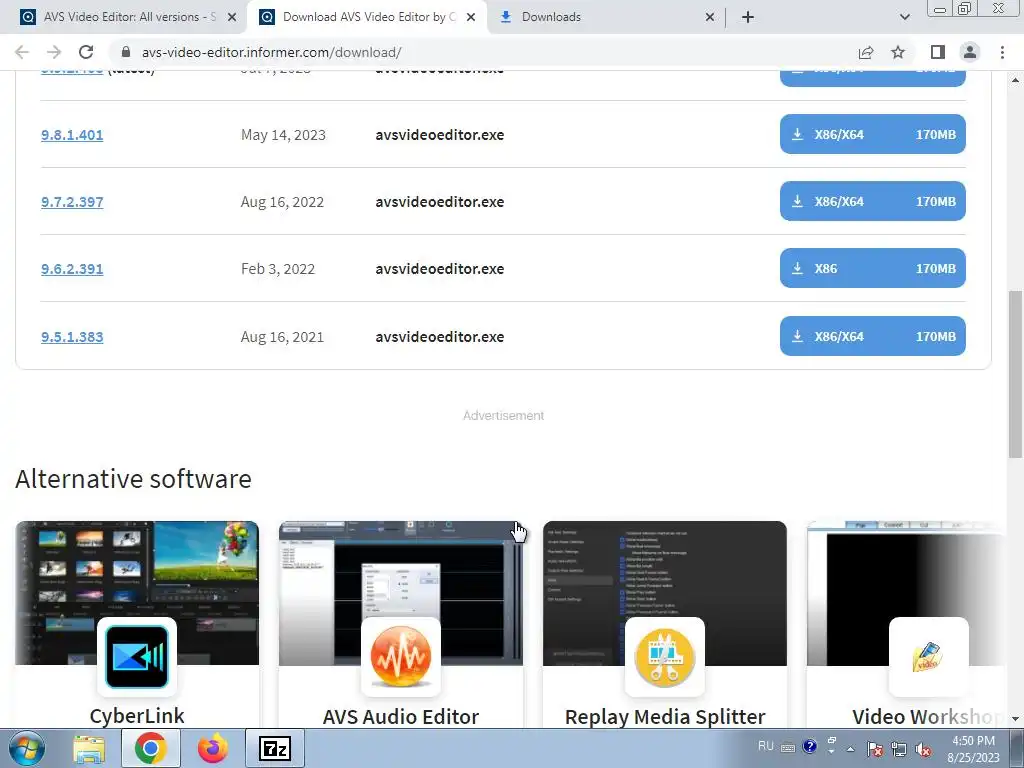Click the page vertical scrollbar thumb
The height and width of the screenshot is (768, 1024).
1015,374
